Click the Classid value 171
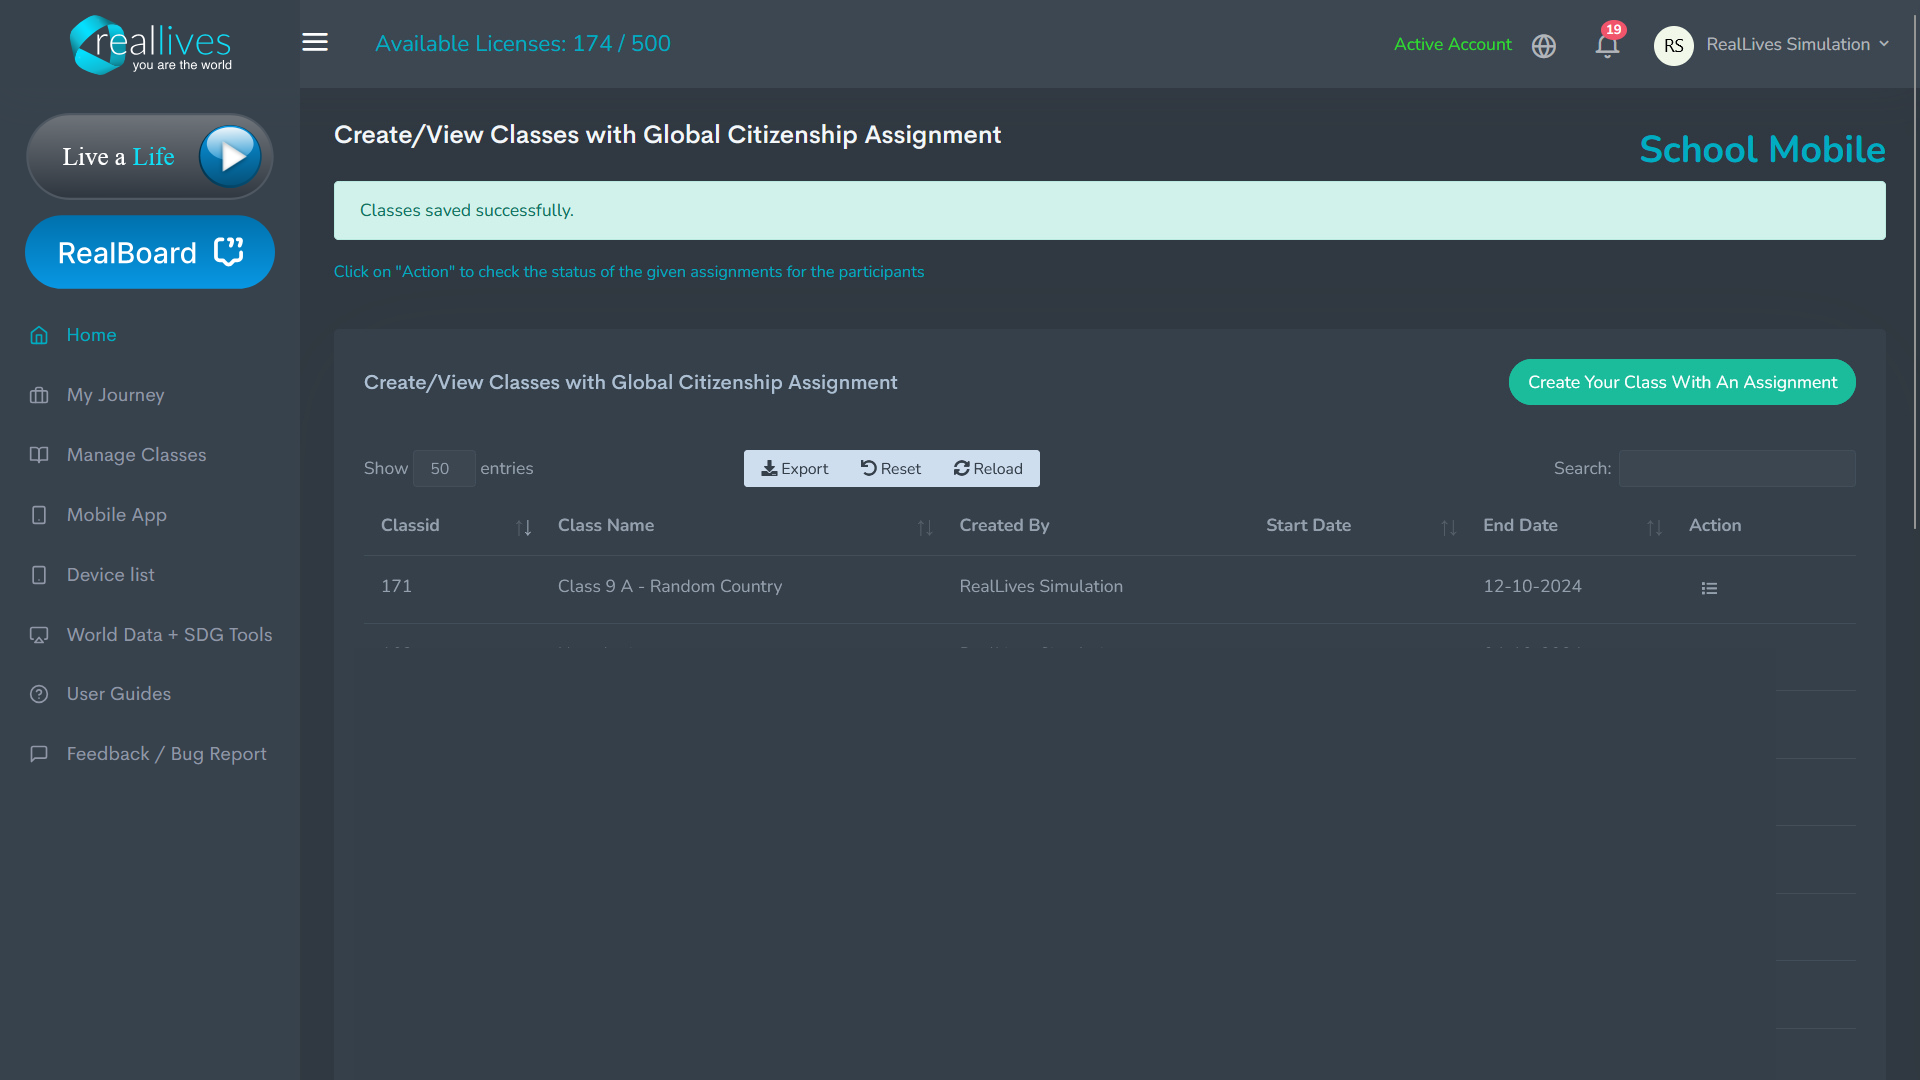 coord(396,586)
